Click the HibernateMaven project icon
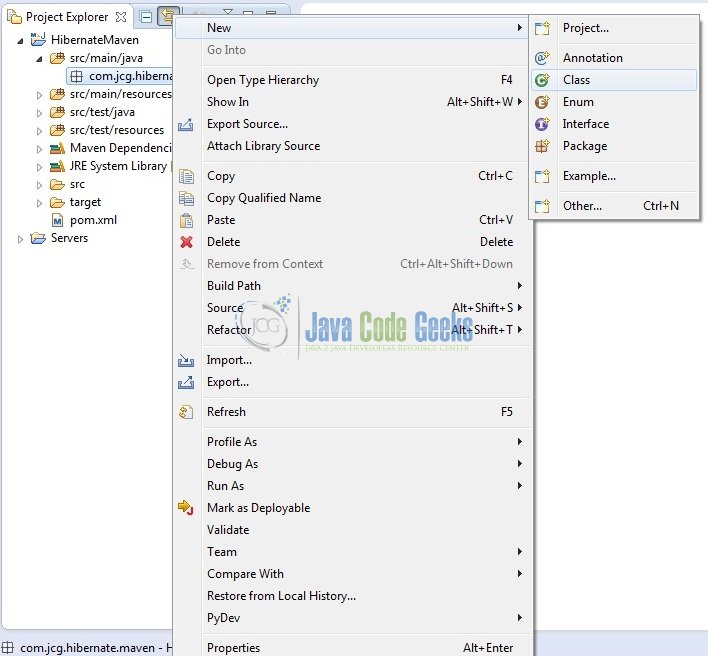Image resolution: width=708 pixels, height=656 pixels. click(38, 39)
